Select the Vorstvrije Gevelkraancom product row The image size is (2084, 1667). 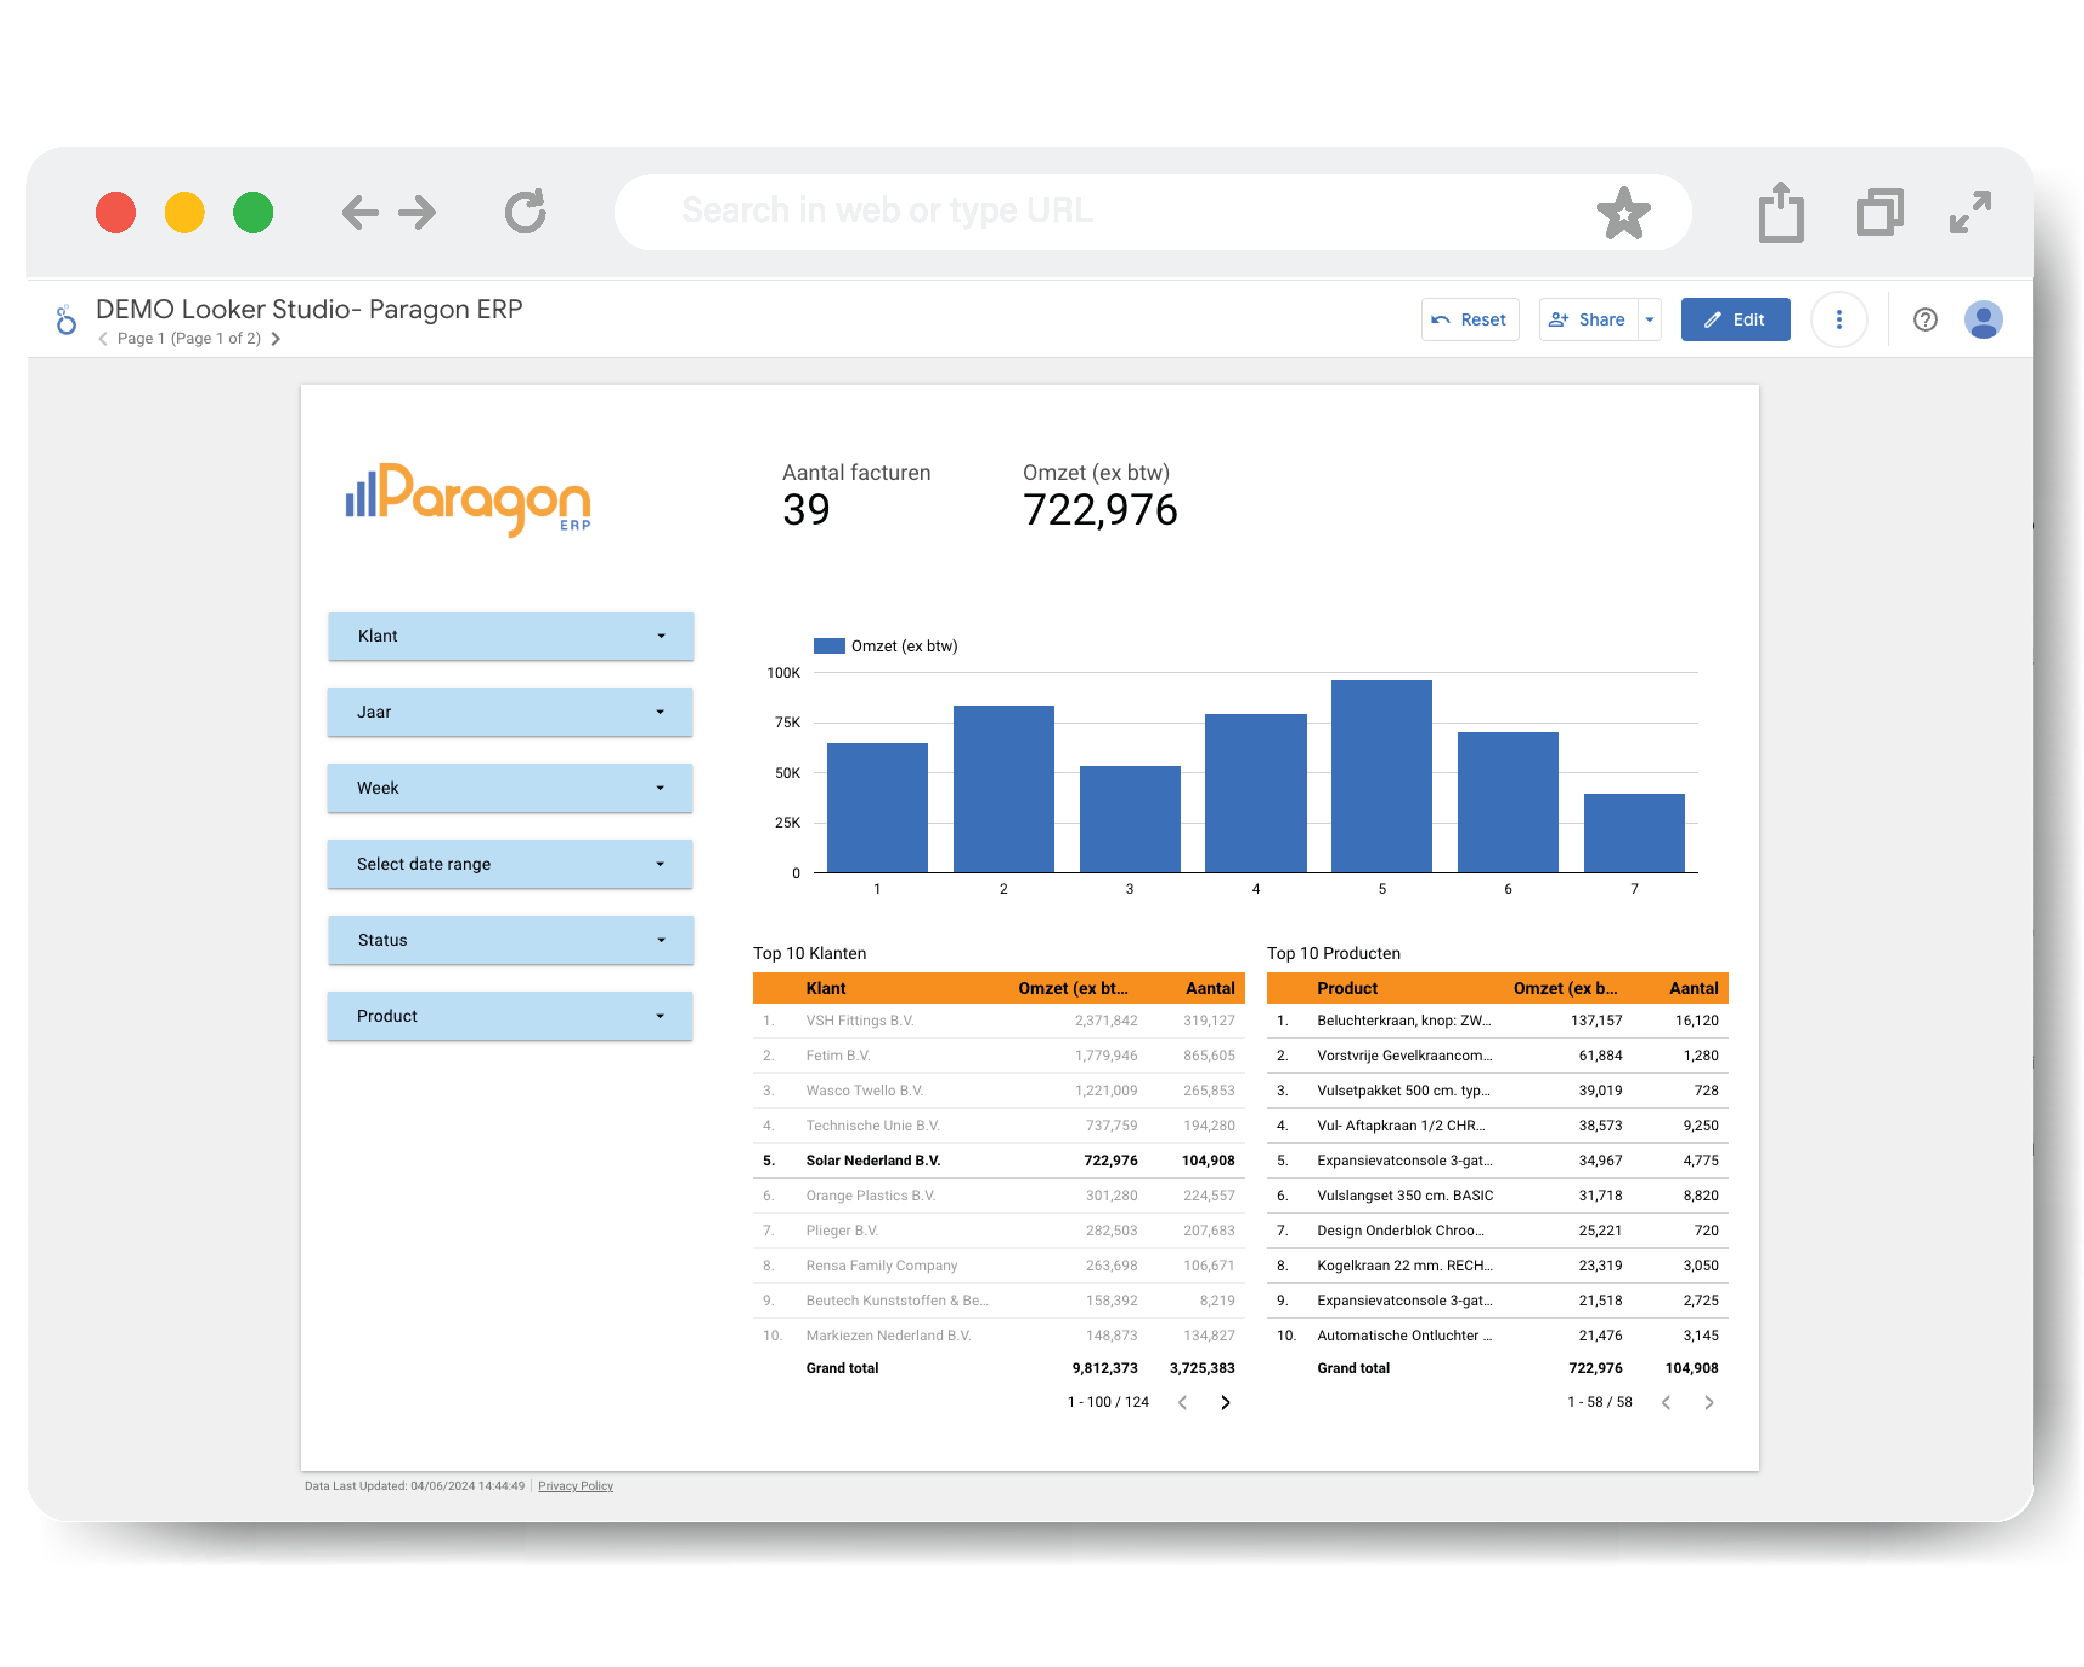click(x=1497, y=1055)
